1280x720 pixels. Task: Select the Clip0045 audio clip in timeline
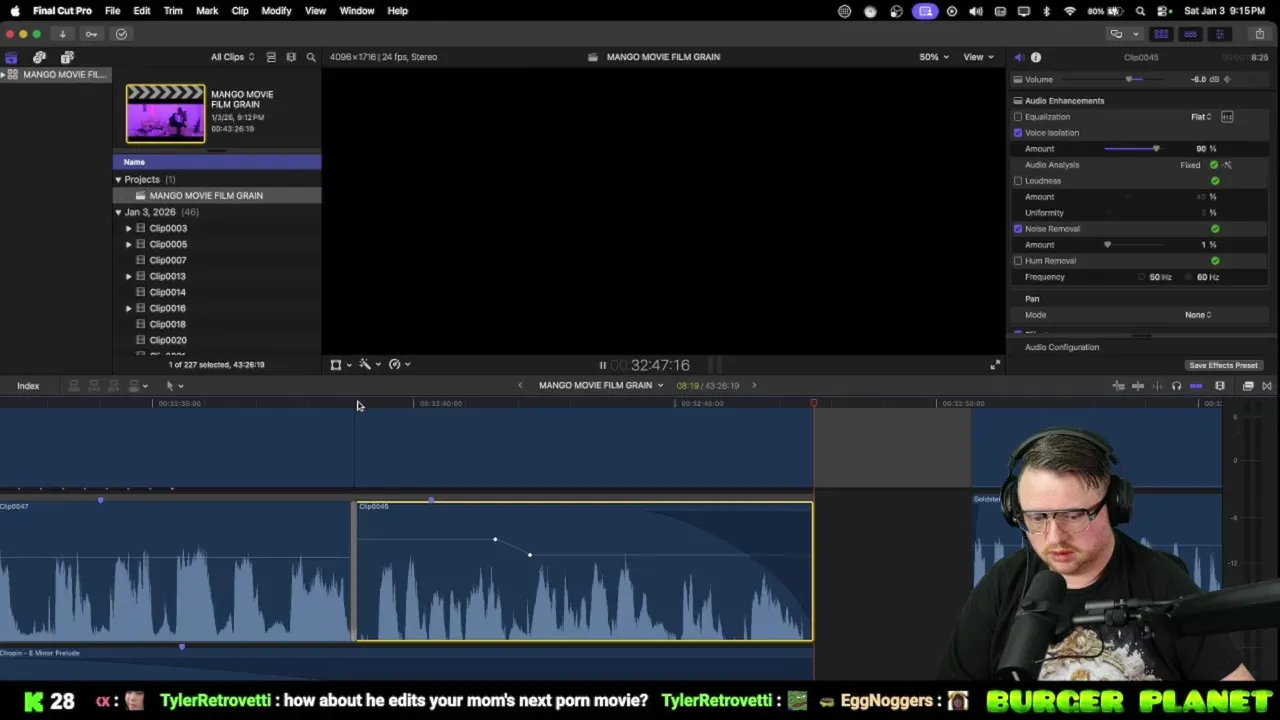point(584,571)
